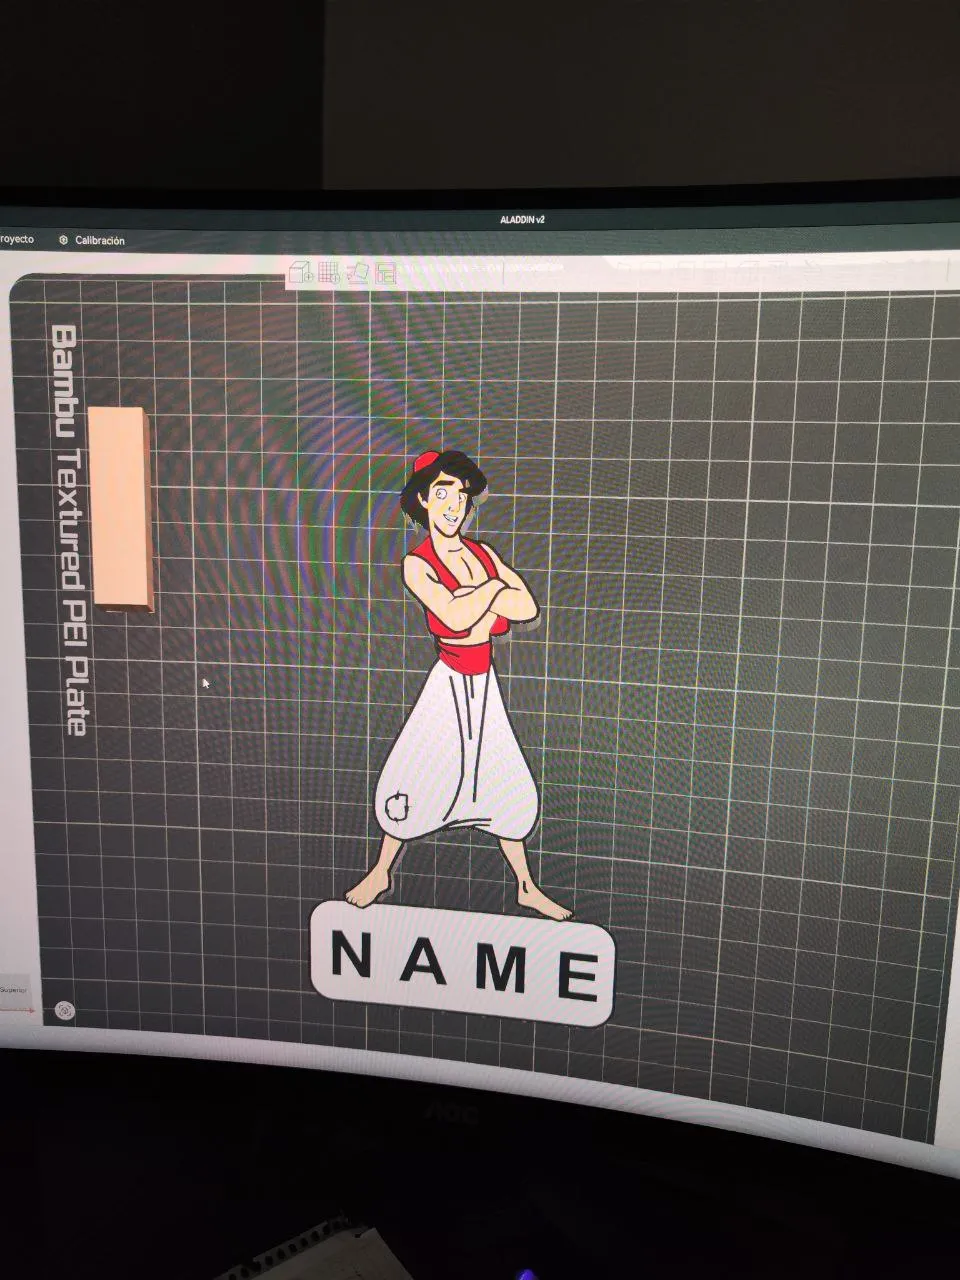Click the Auto orient toolbar icon
Image resolution: width=960 pixels, height=1280 pixels.
click(x=359, y=272)
